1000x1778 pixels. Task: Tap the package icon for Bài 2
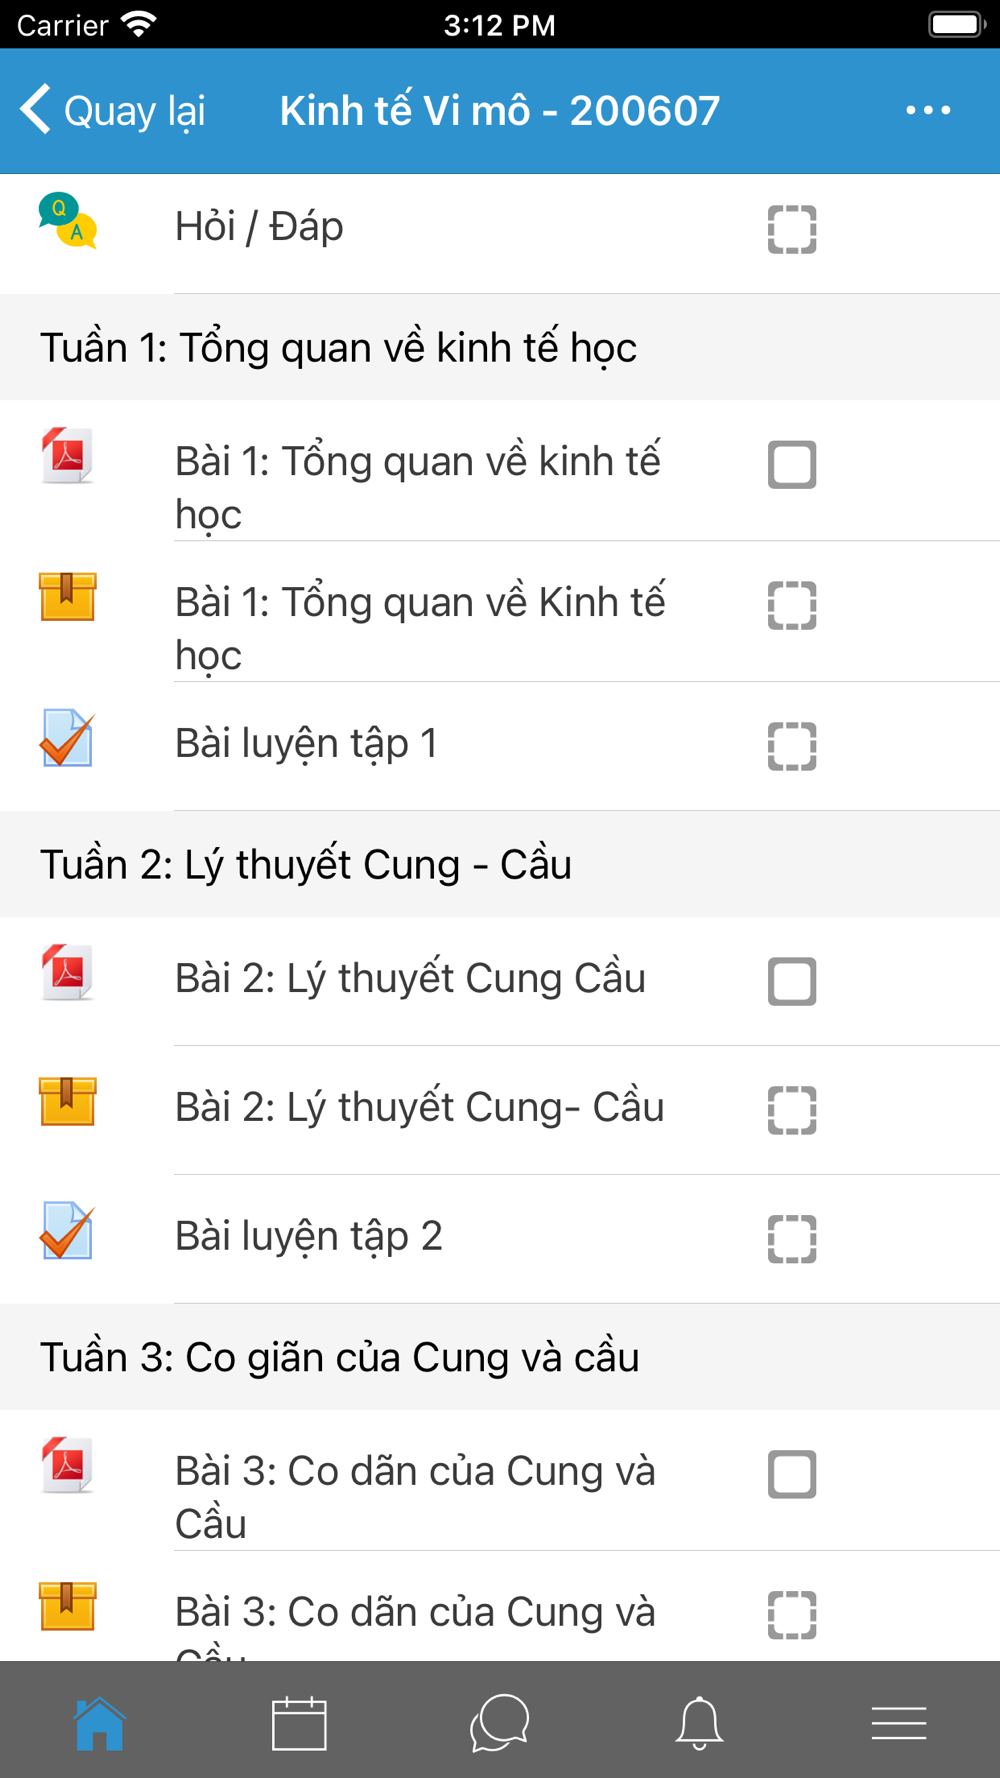pyautogui.click(x=67, y=1101)
